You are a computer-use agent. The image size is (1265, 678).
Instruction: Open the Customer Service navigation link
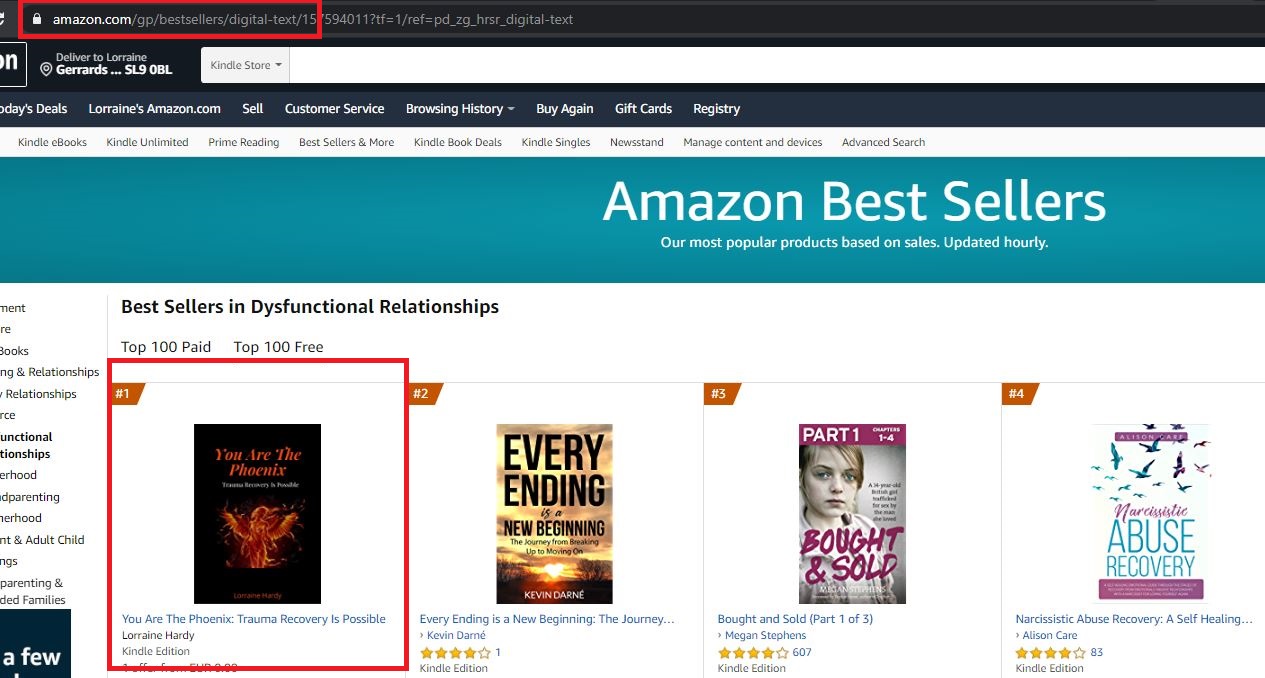pyautogui.click(x=334, y=109)
